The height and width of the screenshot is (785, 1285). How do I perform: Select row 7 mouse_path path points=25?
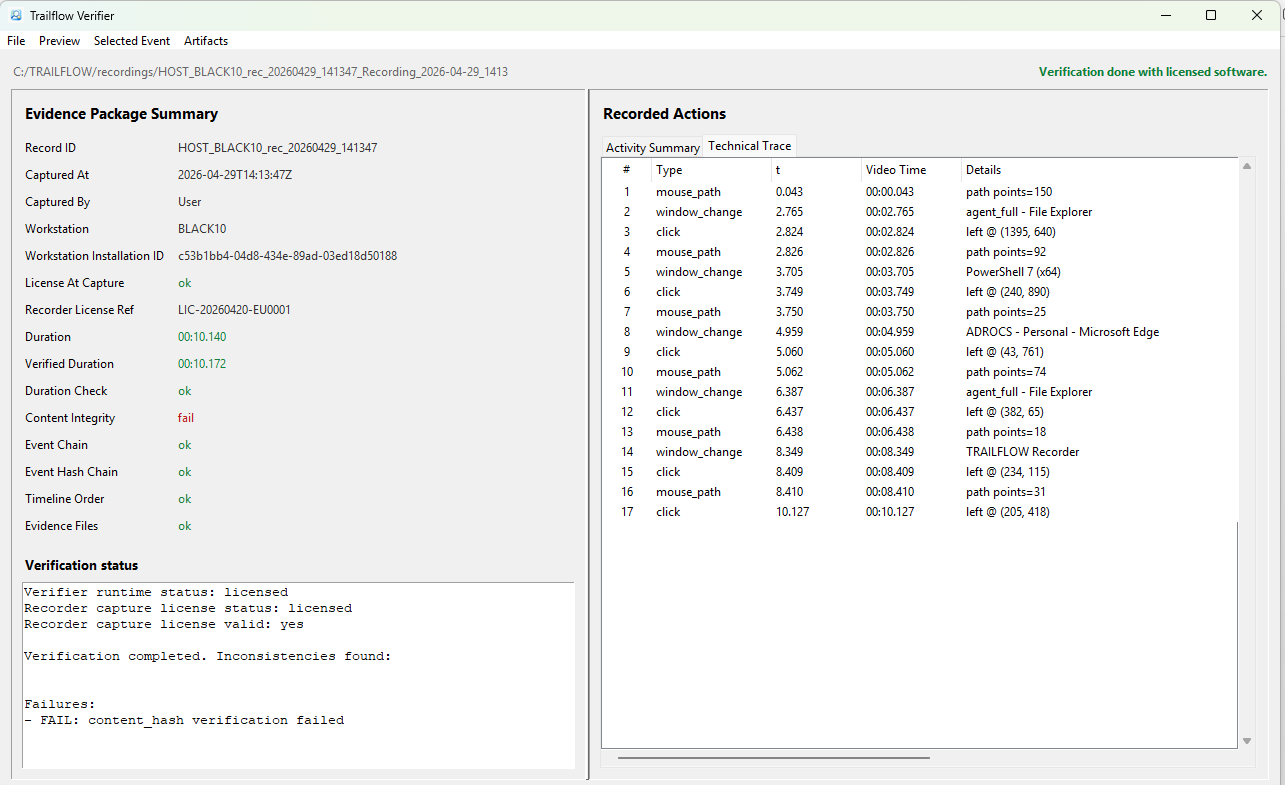pos(920,312)
